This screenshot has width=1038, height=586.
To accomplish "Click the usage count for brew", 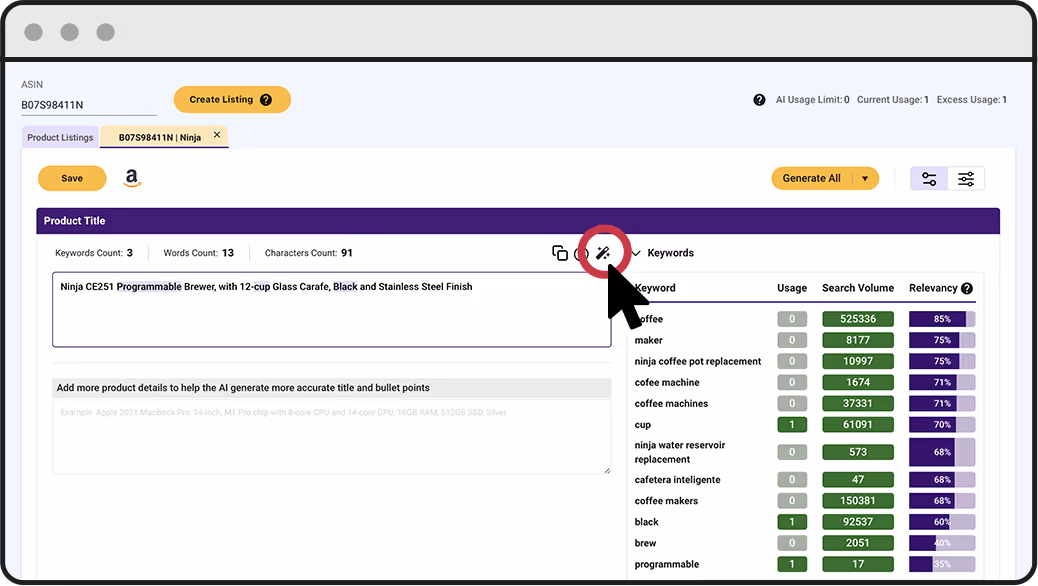I will click(x=792, y=543).
